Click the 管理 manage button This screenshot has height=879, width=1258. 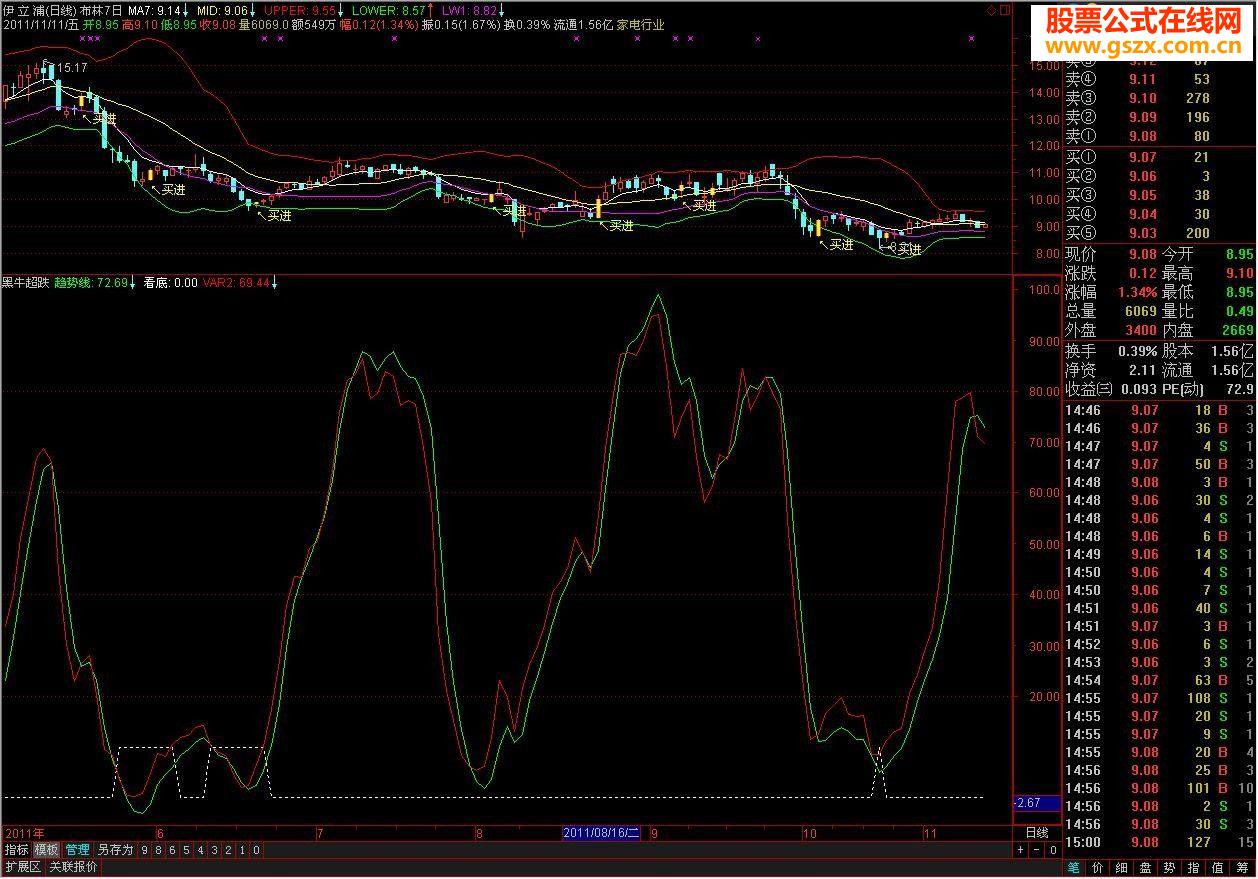(77, 850)
